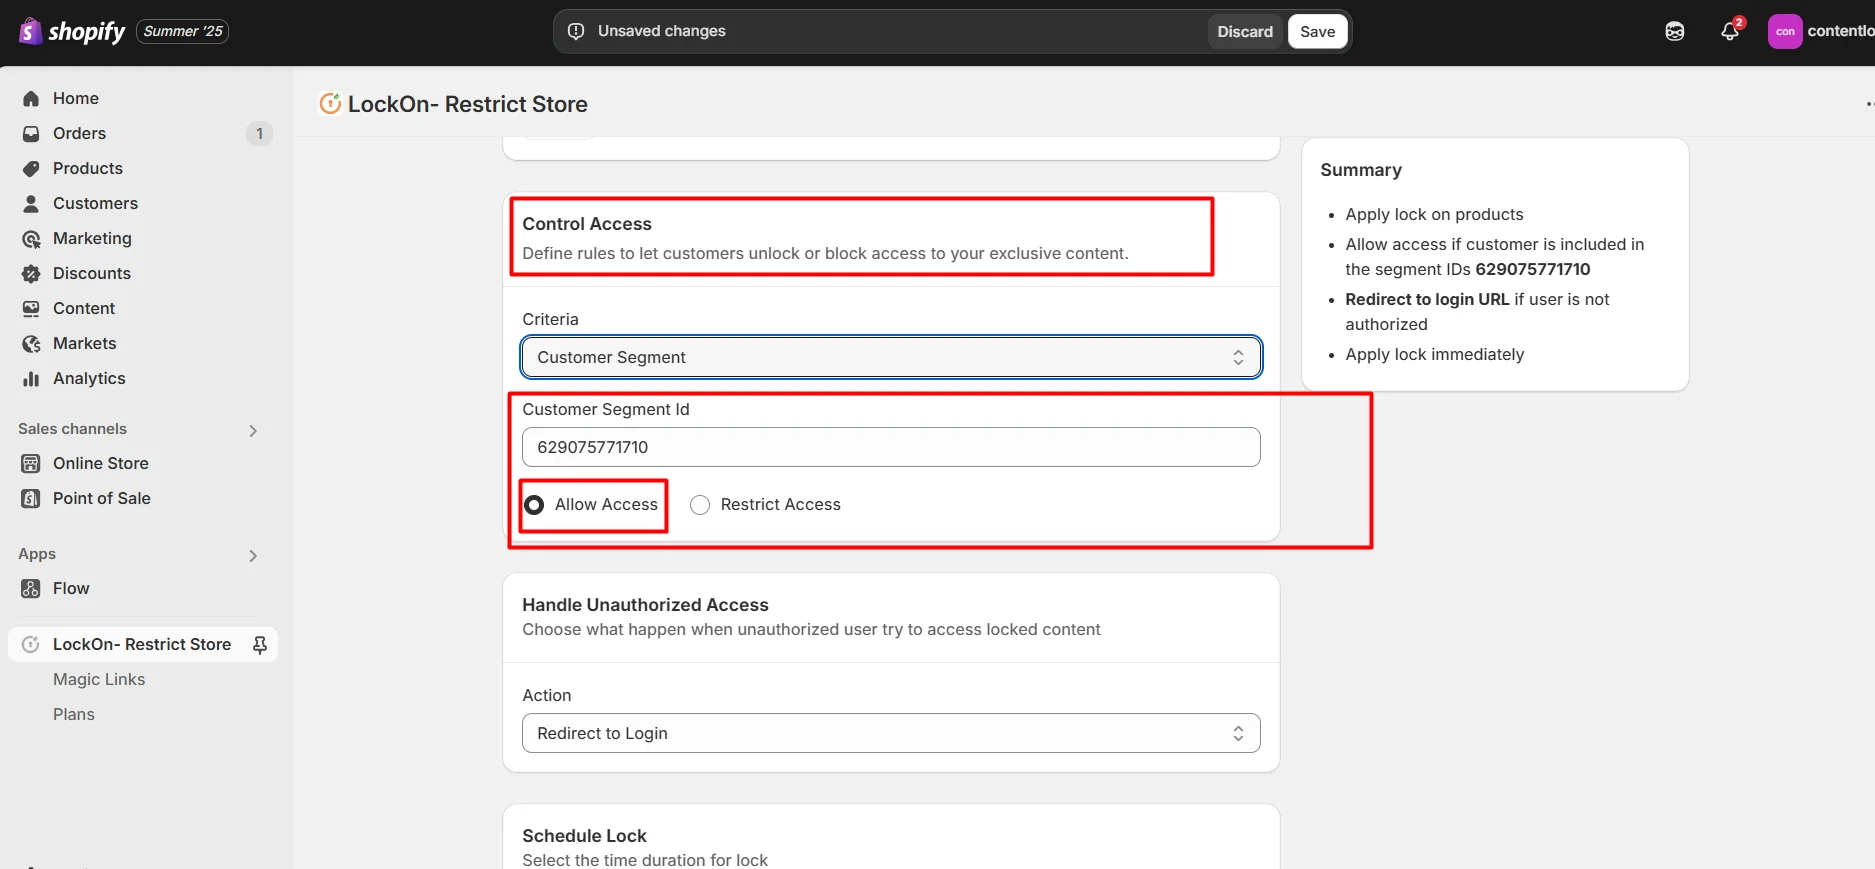Open the Orders menu item

pos(79,133)
